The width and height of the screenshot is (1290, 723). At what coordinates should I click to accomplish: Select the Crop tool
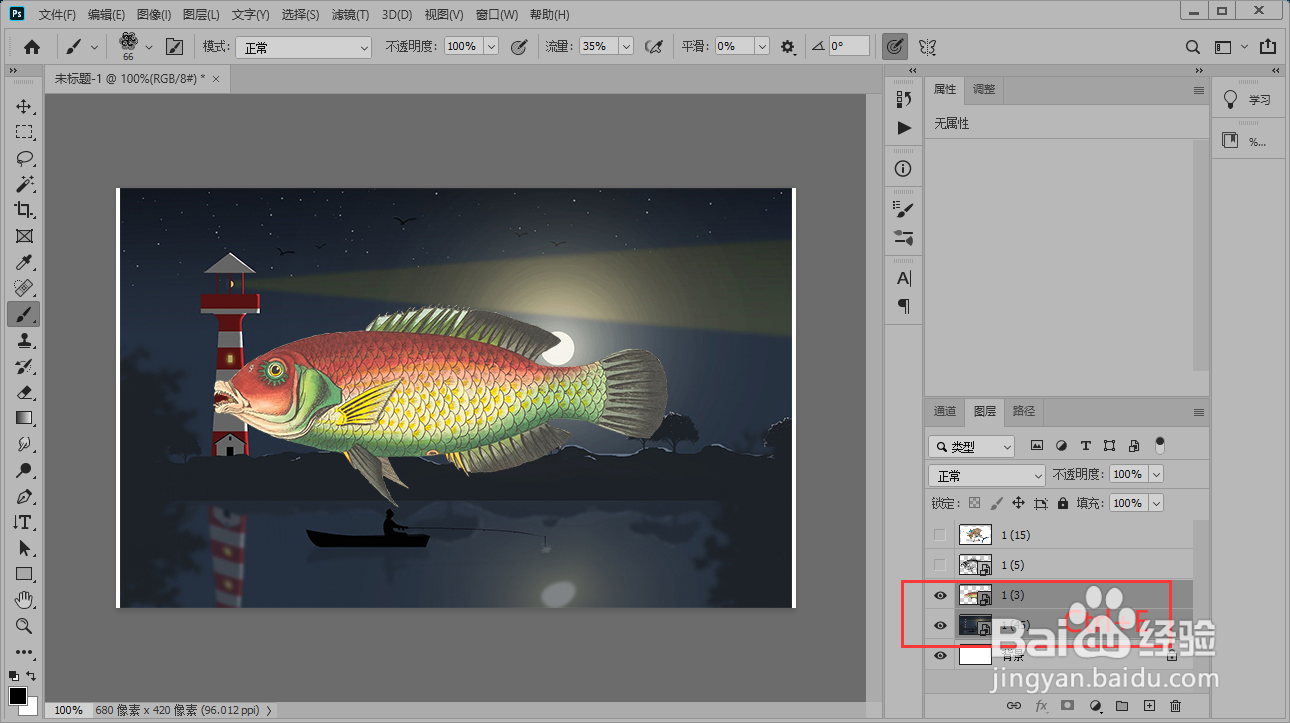coord(24,210)
